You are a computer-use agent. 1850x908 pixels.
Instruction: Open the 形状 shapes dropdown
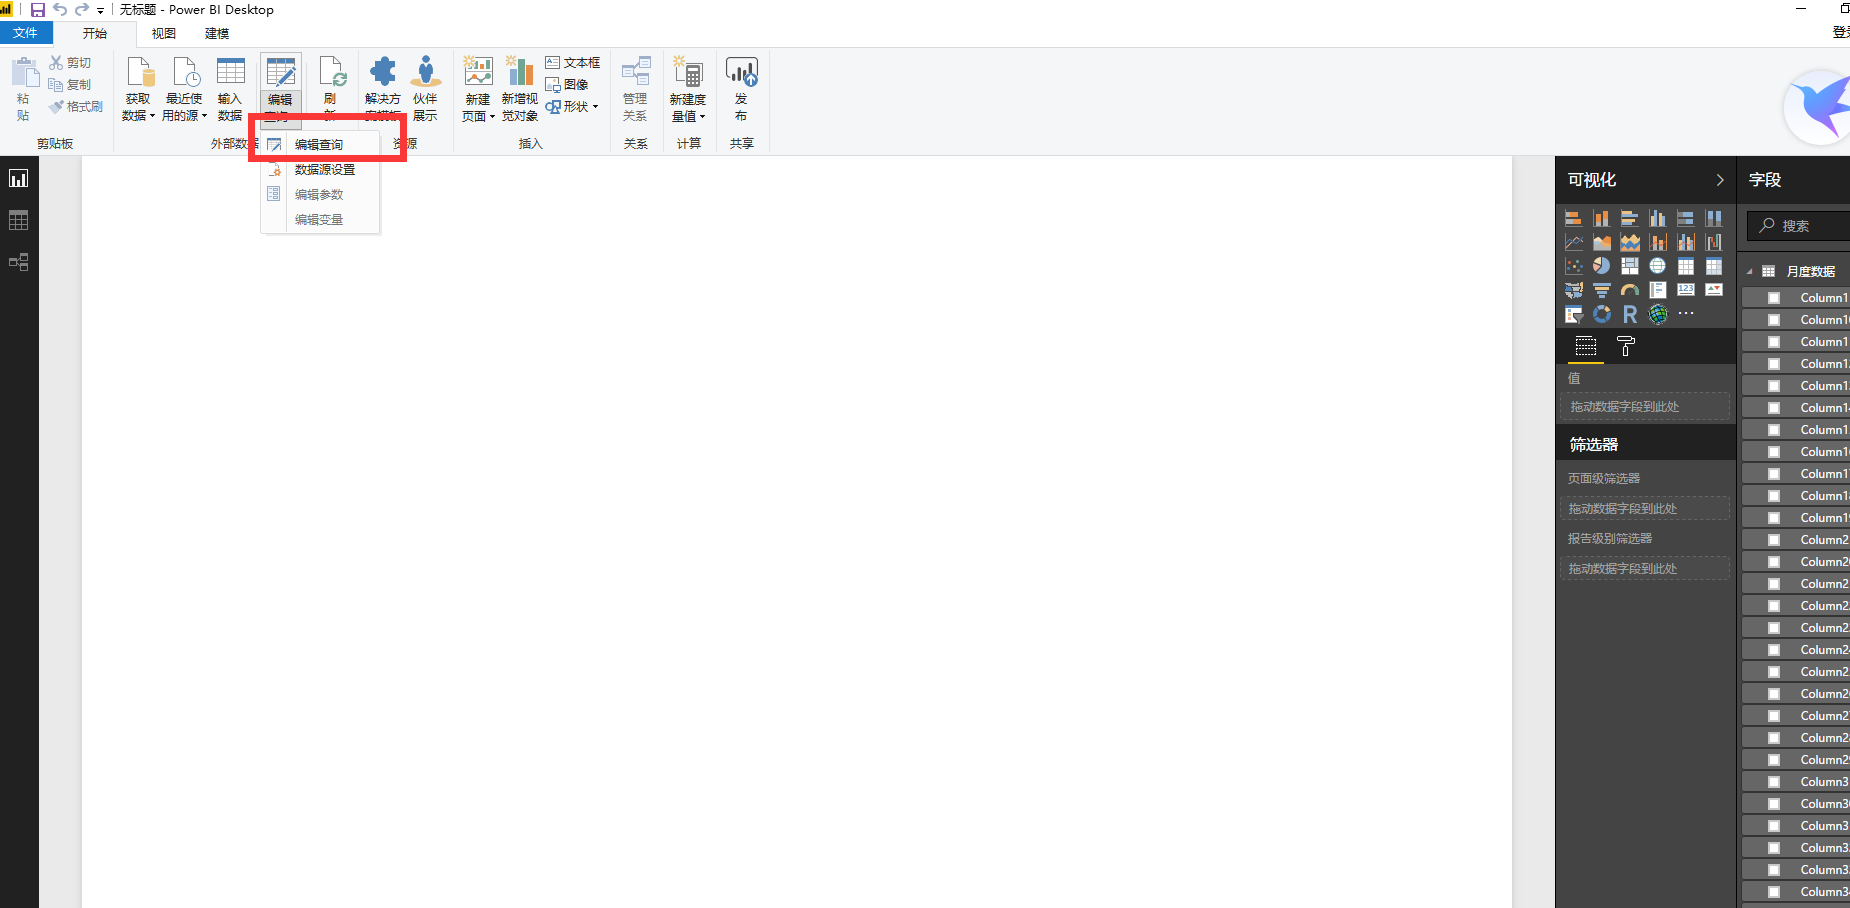[572, 107]
